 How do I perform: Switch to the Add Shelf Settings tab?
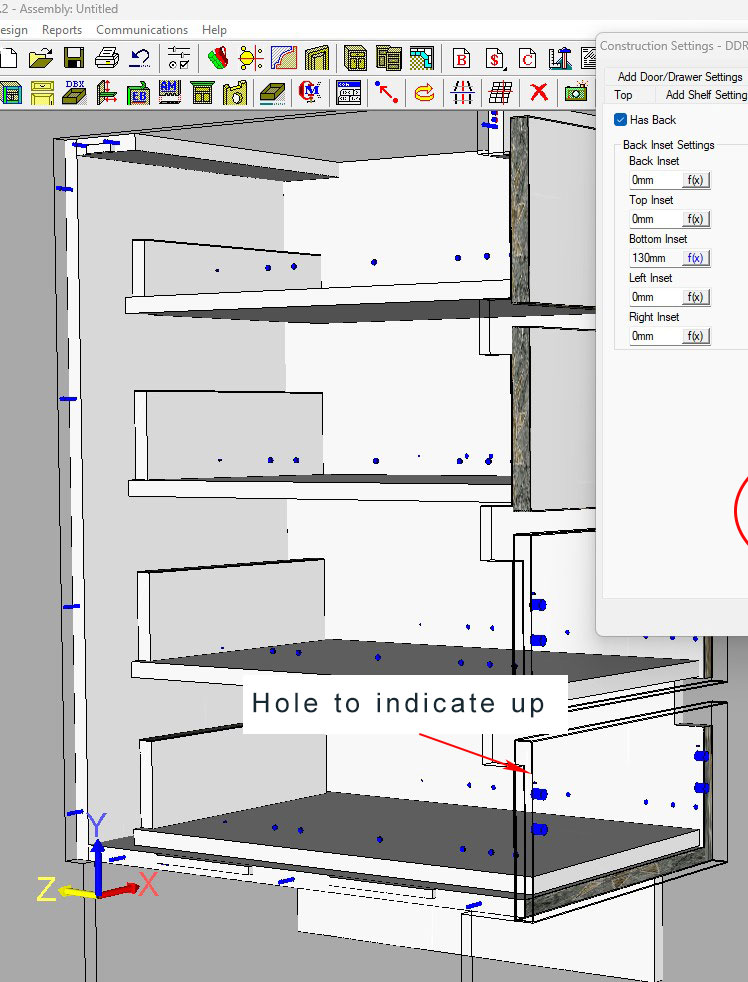705,95
